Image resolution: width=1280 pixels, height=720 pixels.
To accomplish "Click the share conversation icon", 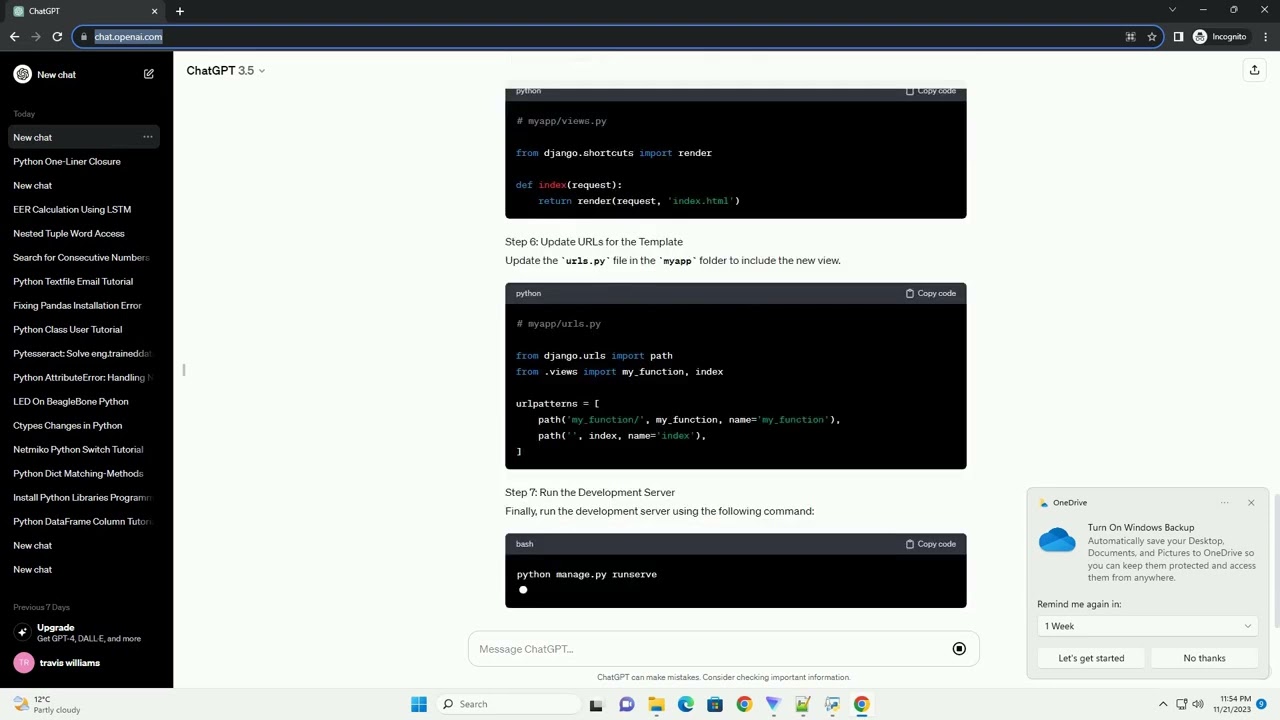I will tap(1254, 70).
